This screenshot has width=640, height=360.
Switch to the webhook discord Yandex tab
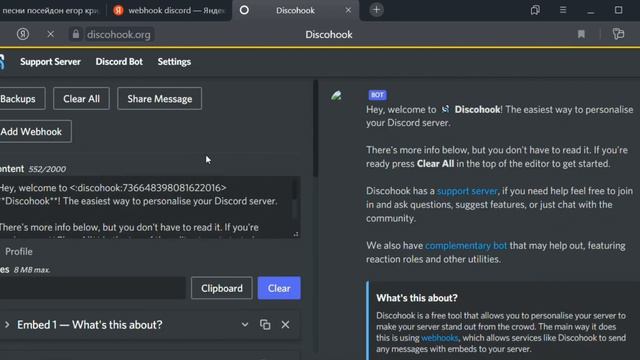point(169,10)
